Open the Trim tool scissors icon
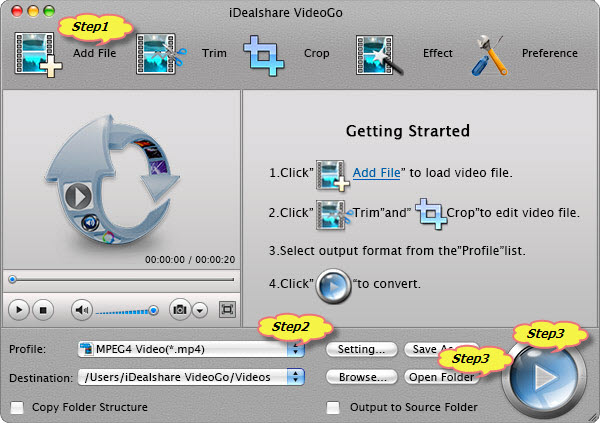The width and height of the screenshot is (600, 423). pos(161,54)
